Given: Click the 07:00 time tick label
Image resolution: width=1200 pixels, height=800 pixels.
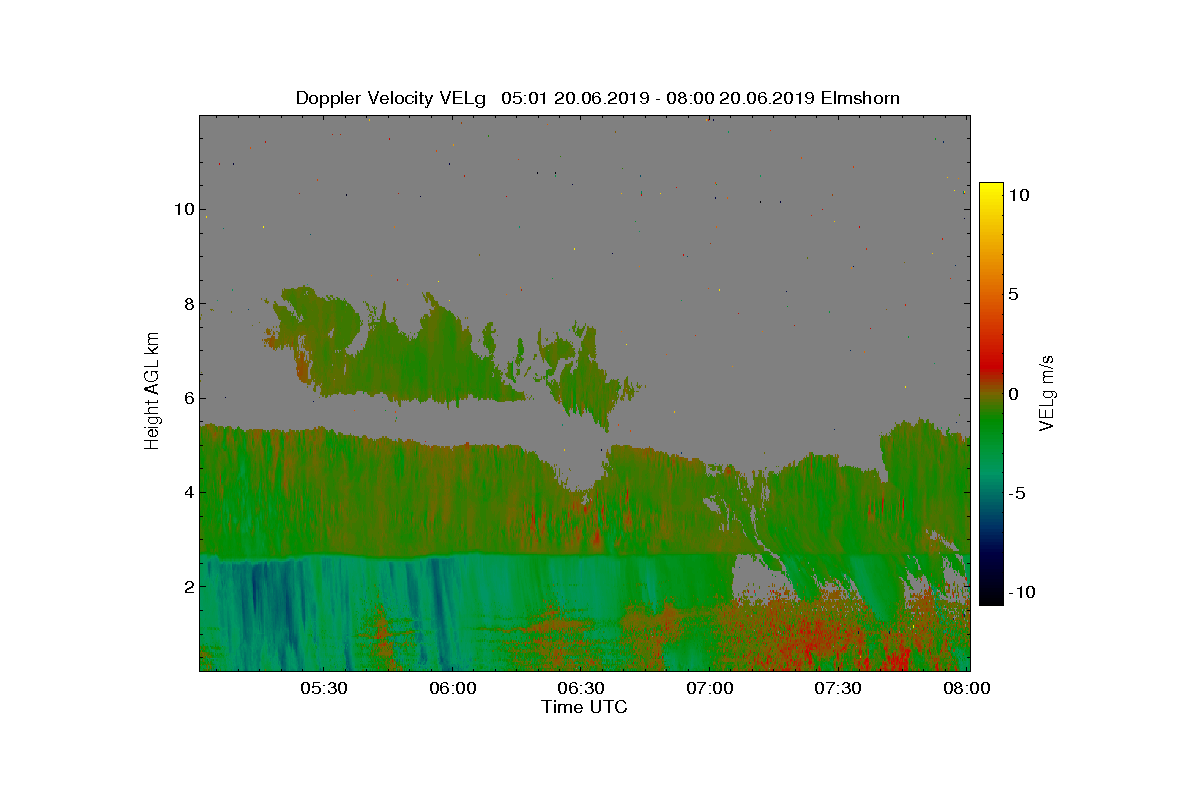Looking at the screenshot, I should point(711,688).
